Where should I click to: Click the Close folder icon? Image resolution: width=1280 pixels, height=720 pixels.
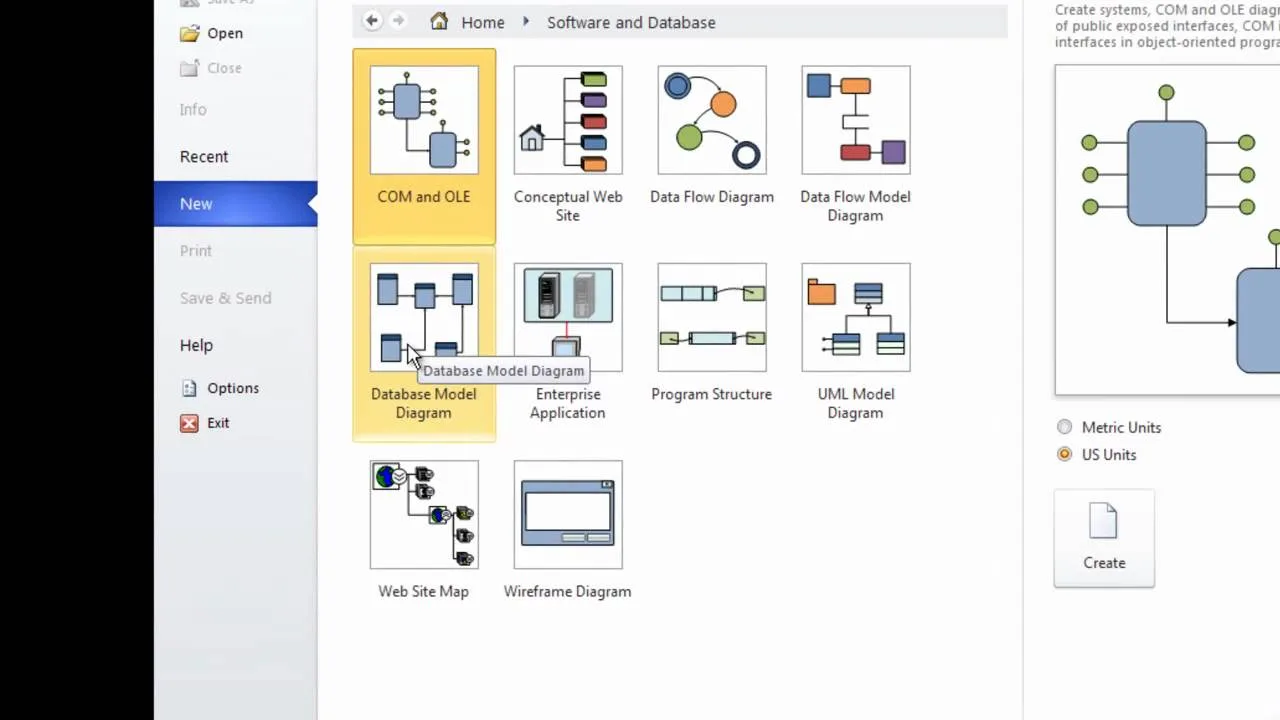(189, 68)
